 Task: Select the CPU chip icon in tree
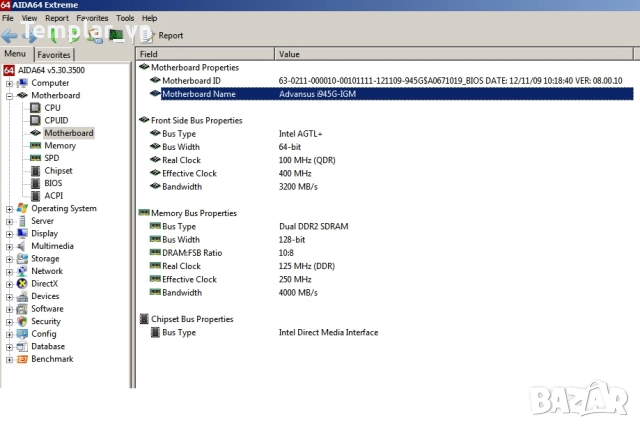pos(35,108)
